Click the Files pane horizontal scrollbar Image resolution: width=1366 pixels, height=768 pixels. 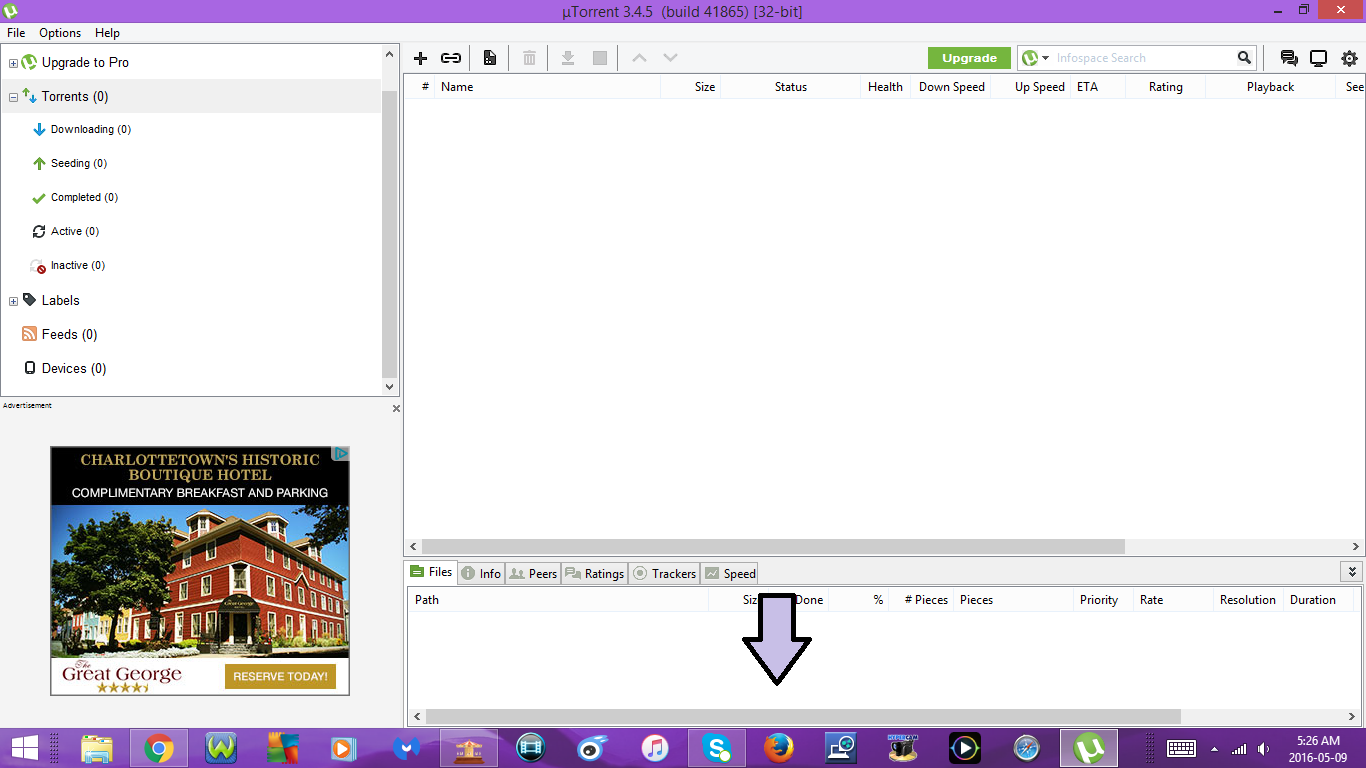803,717
